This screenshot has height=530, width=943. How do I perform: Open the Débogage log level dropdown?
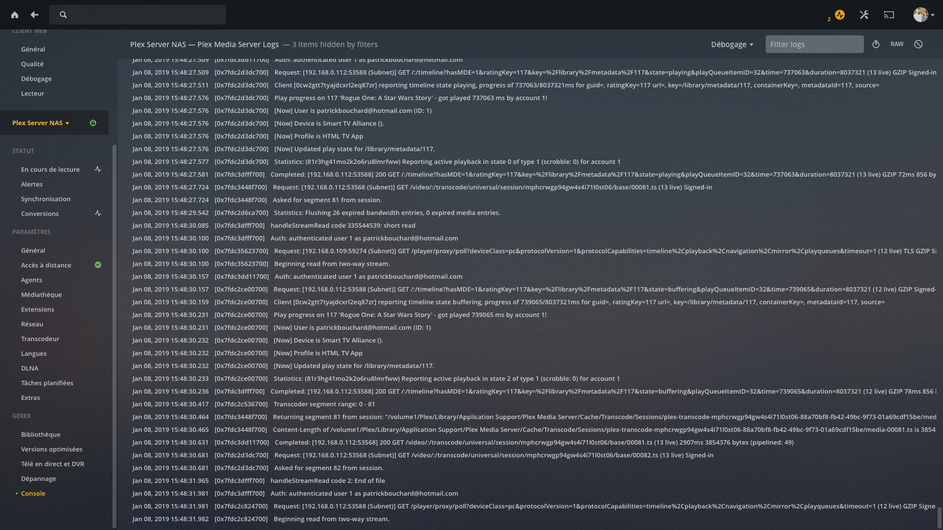pos(732,44)
